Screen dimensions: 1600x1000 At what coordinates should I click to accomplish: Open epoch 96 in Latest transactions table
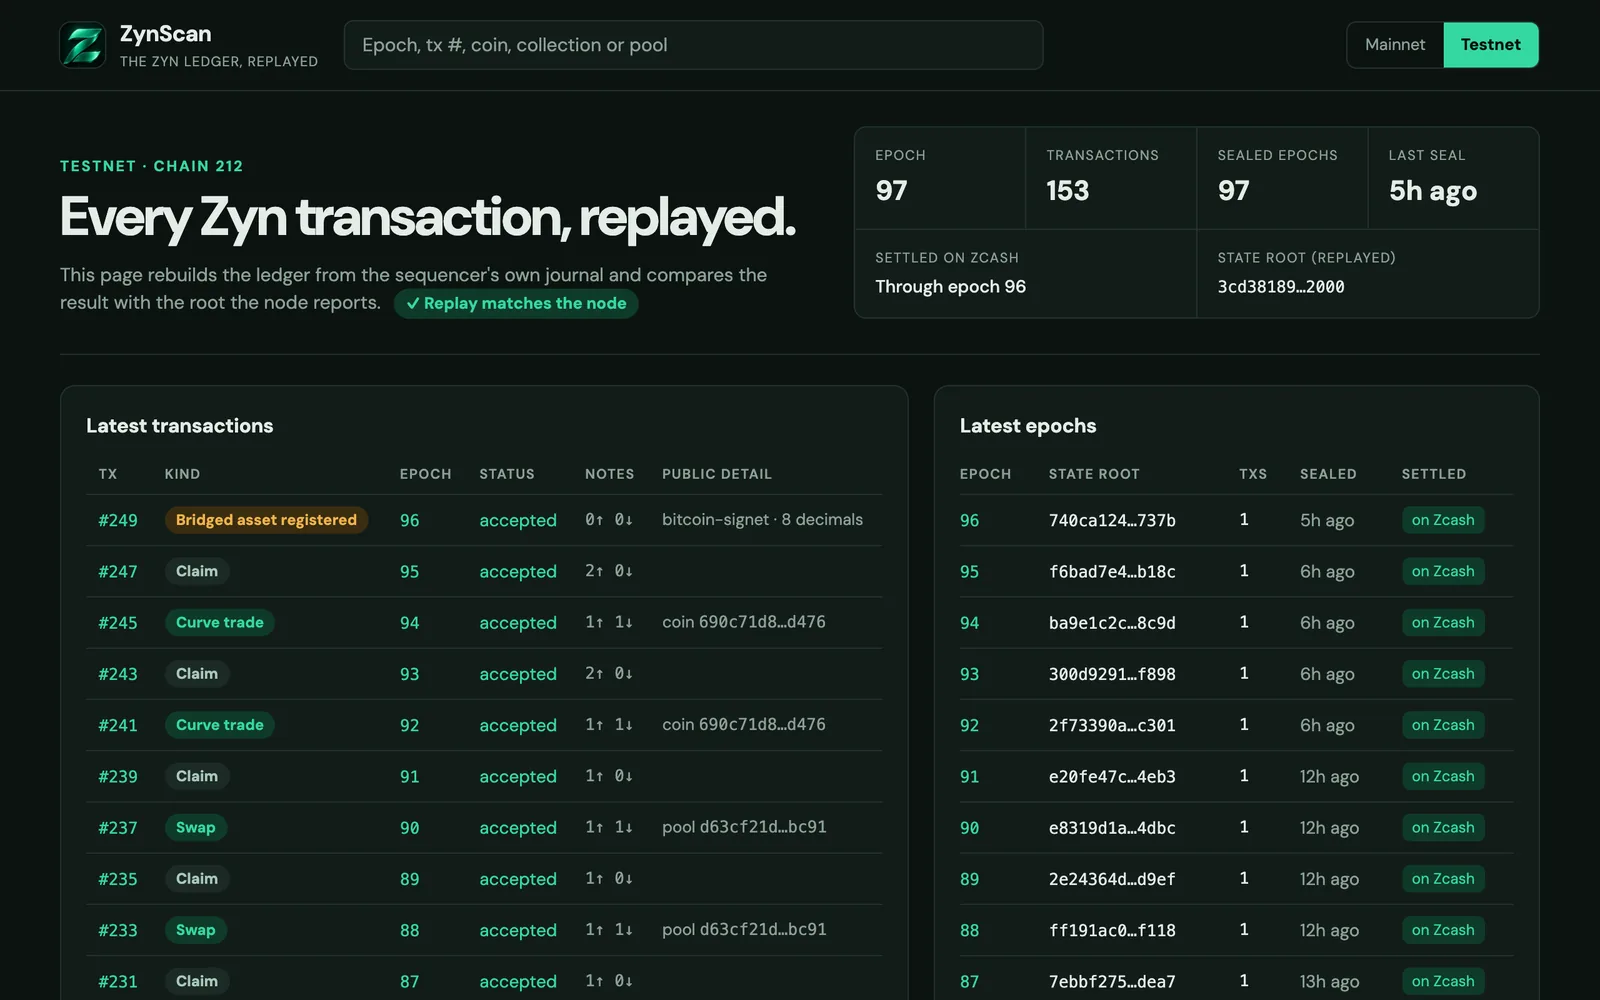pos(410,520)
